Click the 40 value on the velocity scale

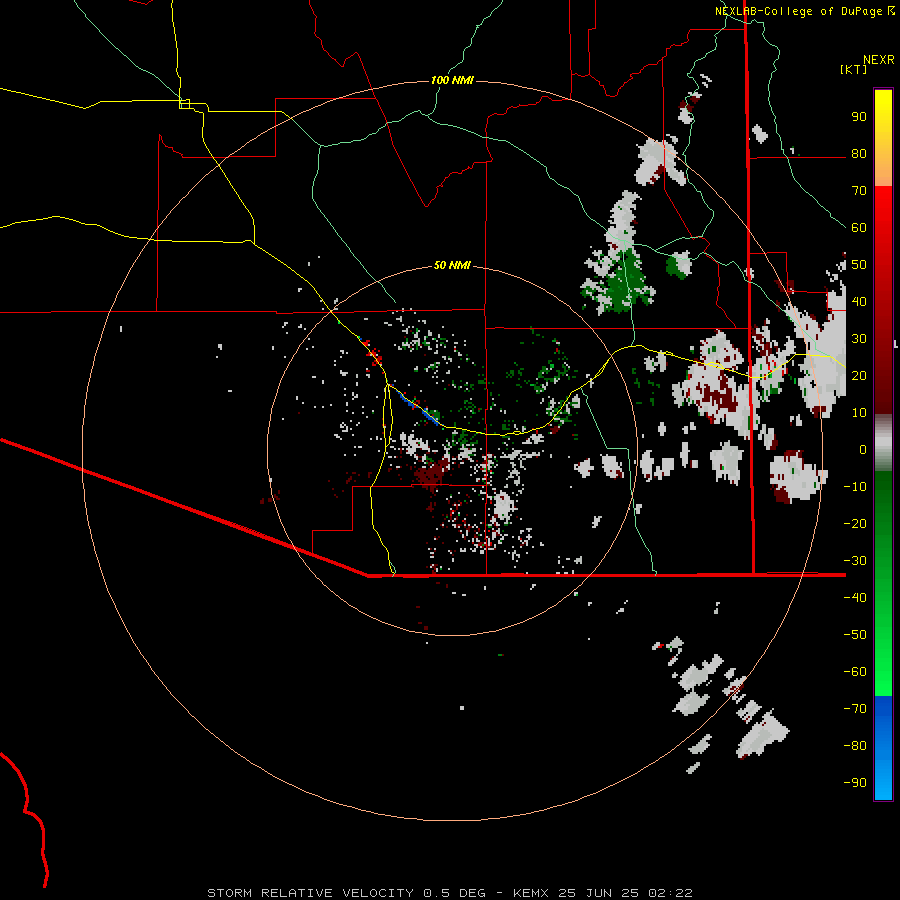pos(859,301)
